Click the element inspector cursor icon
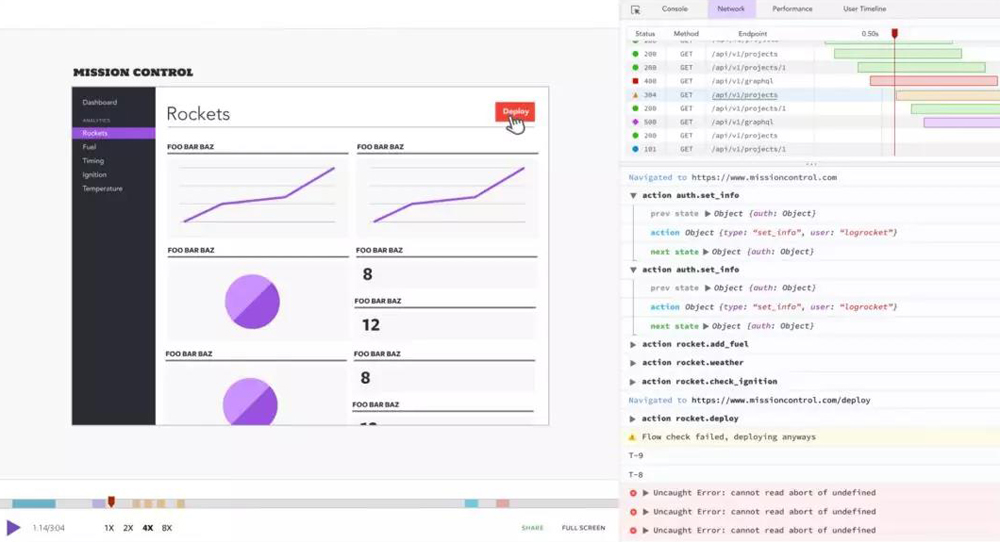This screenshot has height=542, width=1000. click(x=635, y=9)
